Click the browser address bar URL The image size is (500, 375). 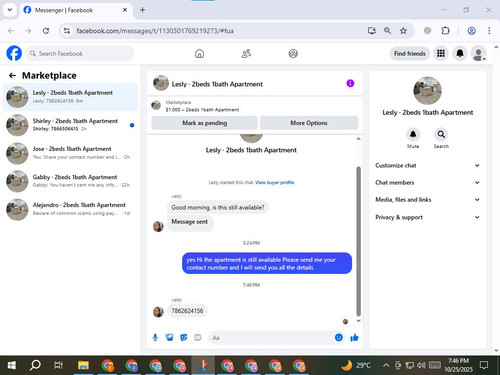click(155, 31)
